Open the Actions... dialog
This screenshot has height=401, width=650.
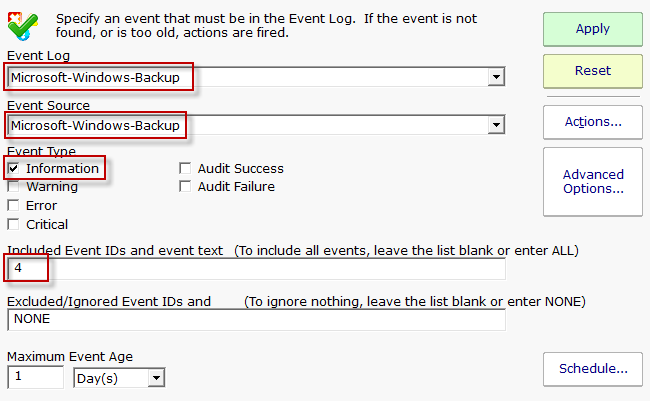tap(593, 122)
